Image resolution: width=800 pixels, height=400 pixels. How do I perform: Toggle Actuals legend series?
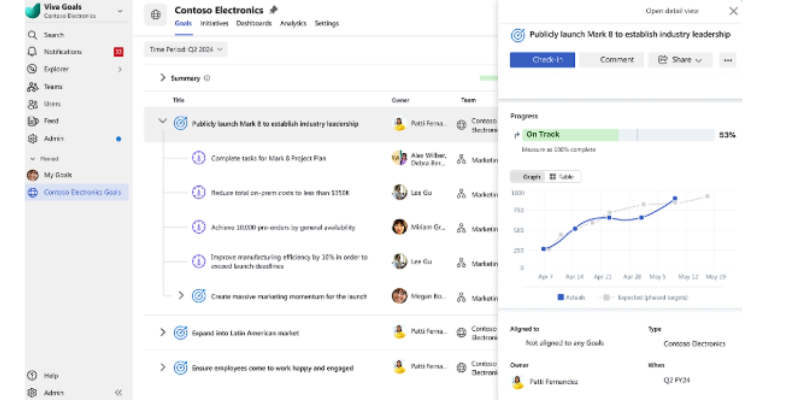[x=571, y=297]
